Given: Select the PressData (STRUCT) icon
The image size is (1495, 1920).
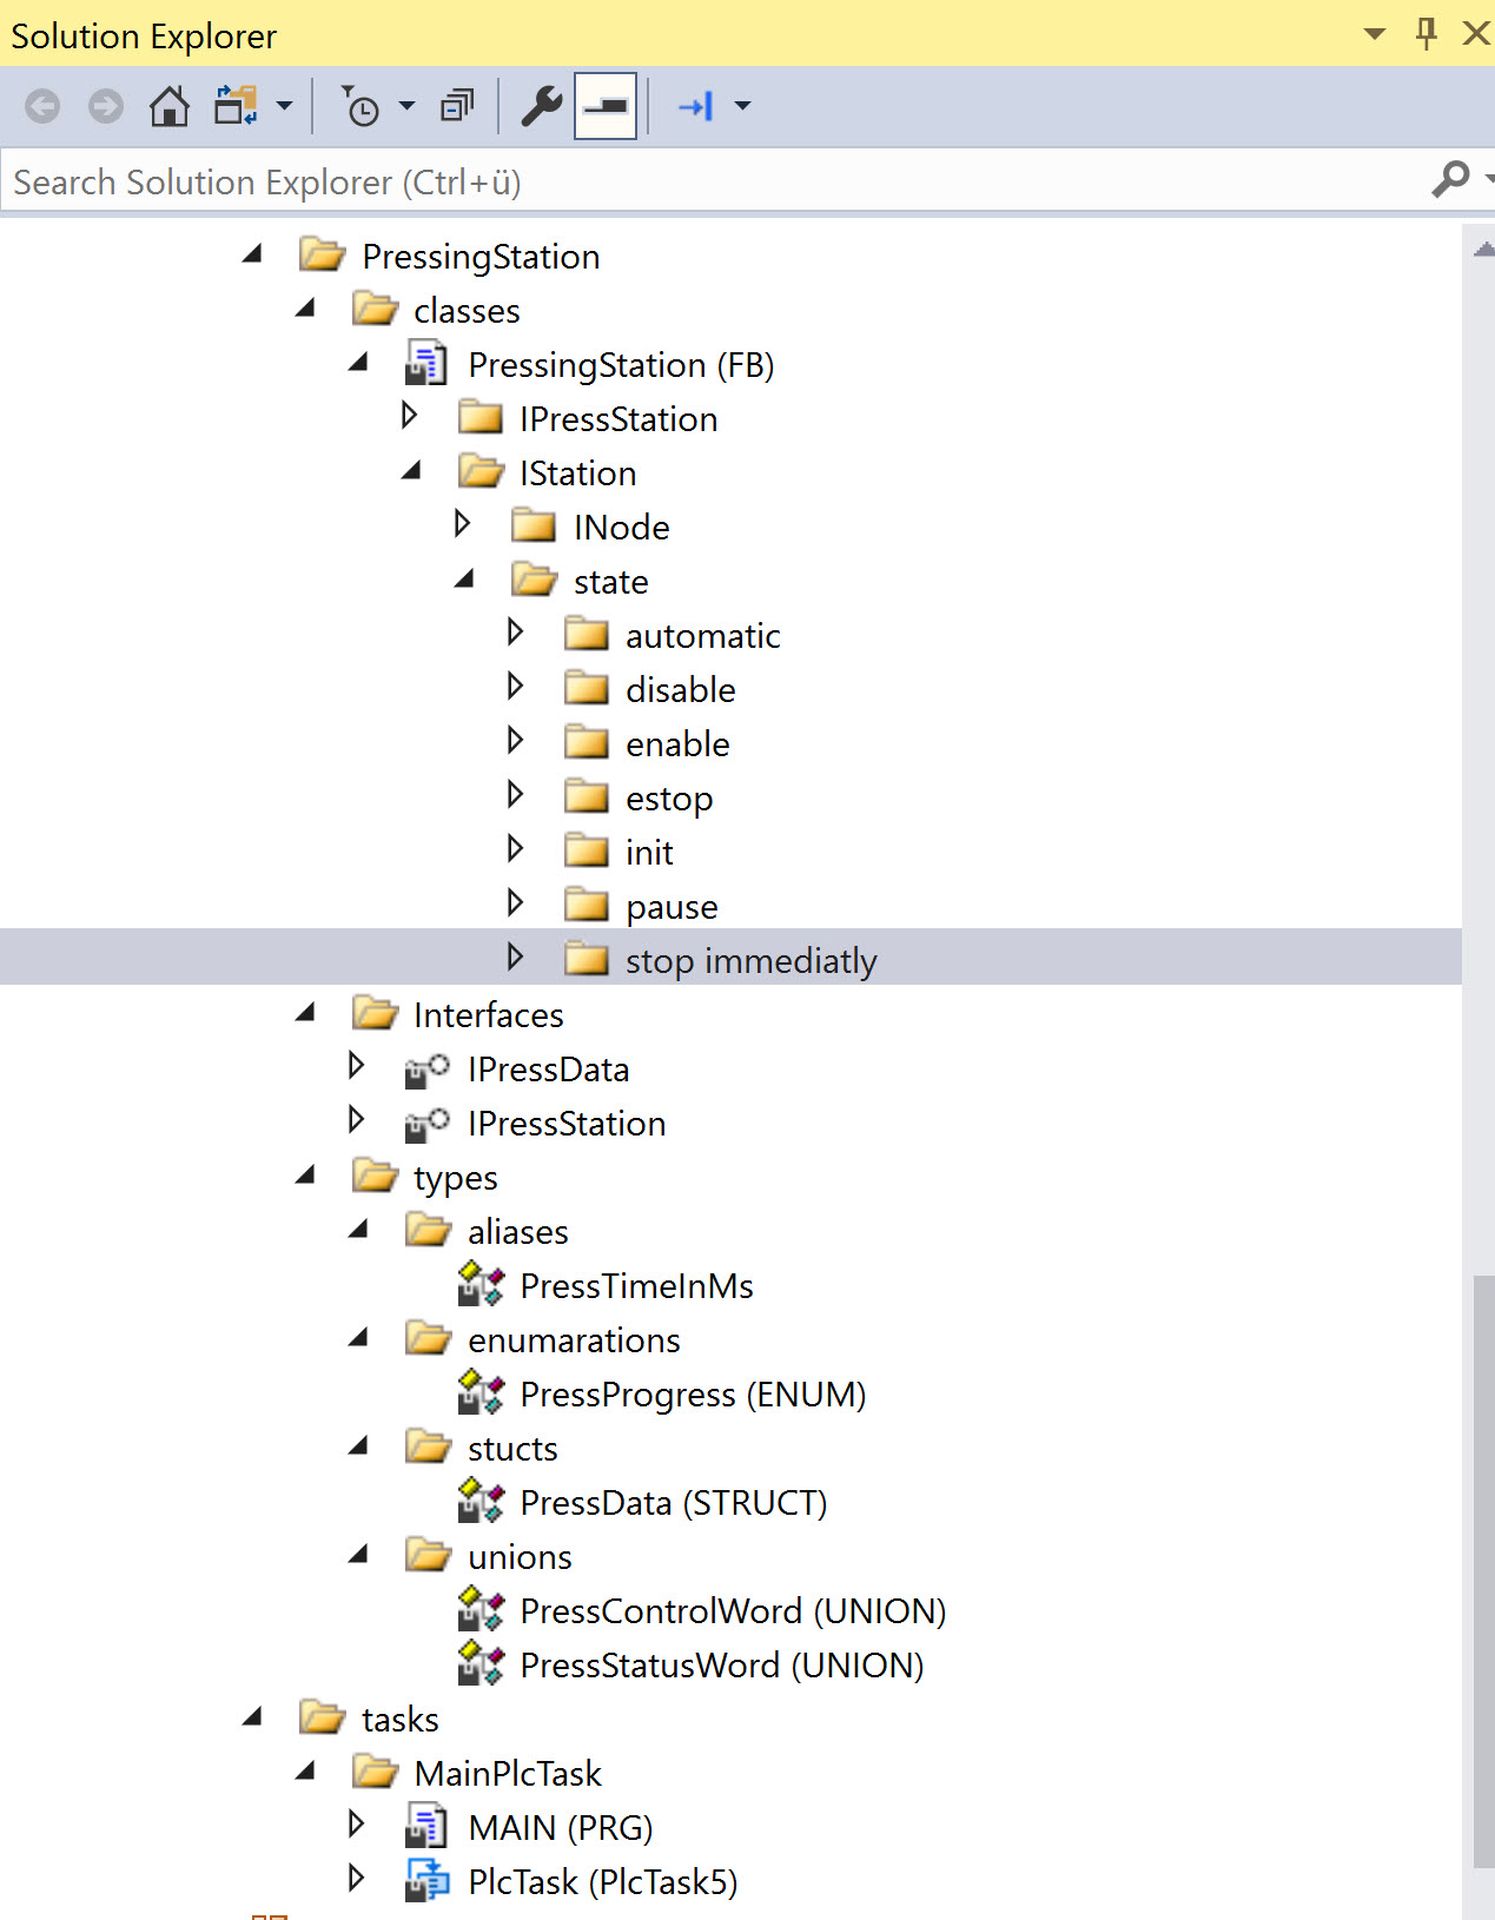Looking at the screenshot, I should coord(480,1501).
